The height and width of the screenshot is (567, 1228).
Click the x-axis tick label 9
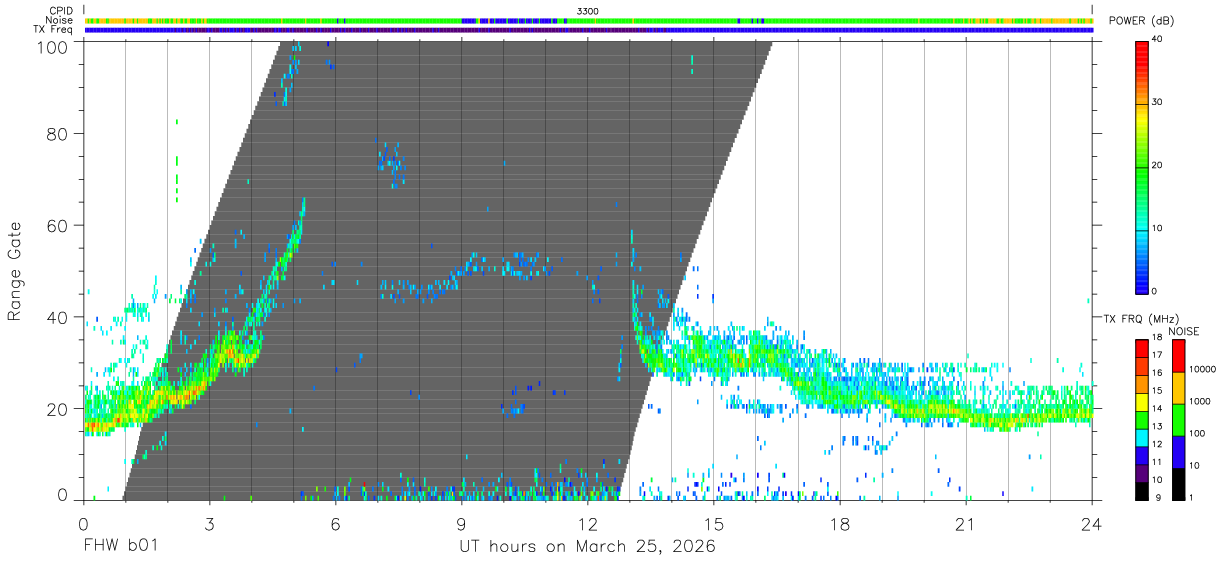[x=461, y=524]
